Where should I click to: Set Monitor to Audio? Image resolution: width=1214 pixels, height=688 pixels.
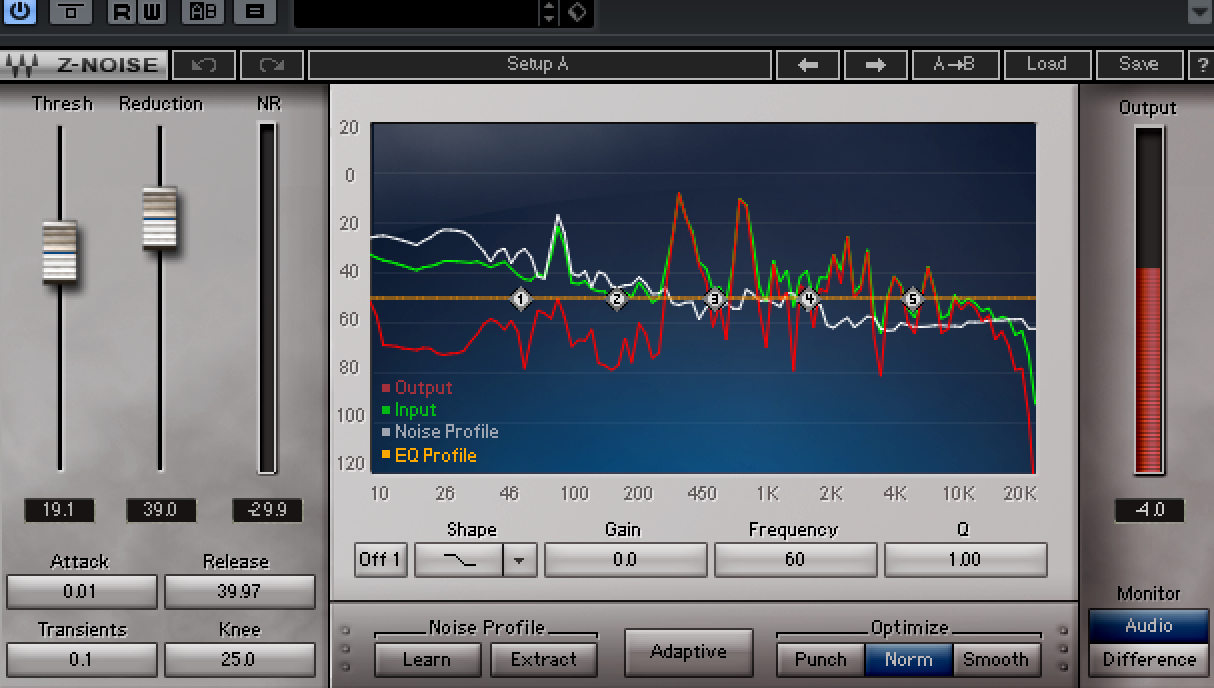pos(1149,626)
